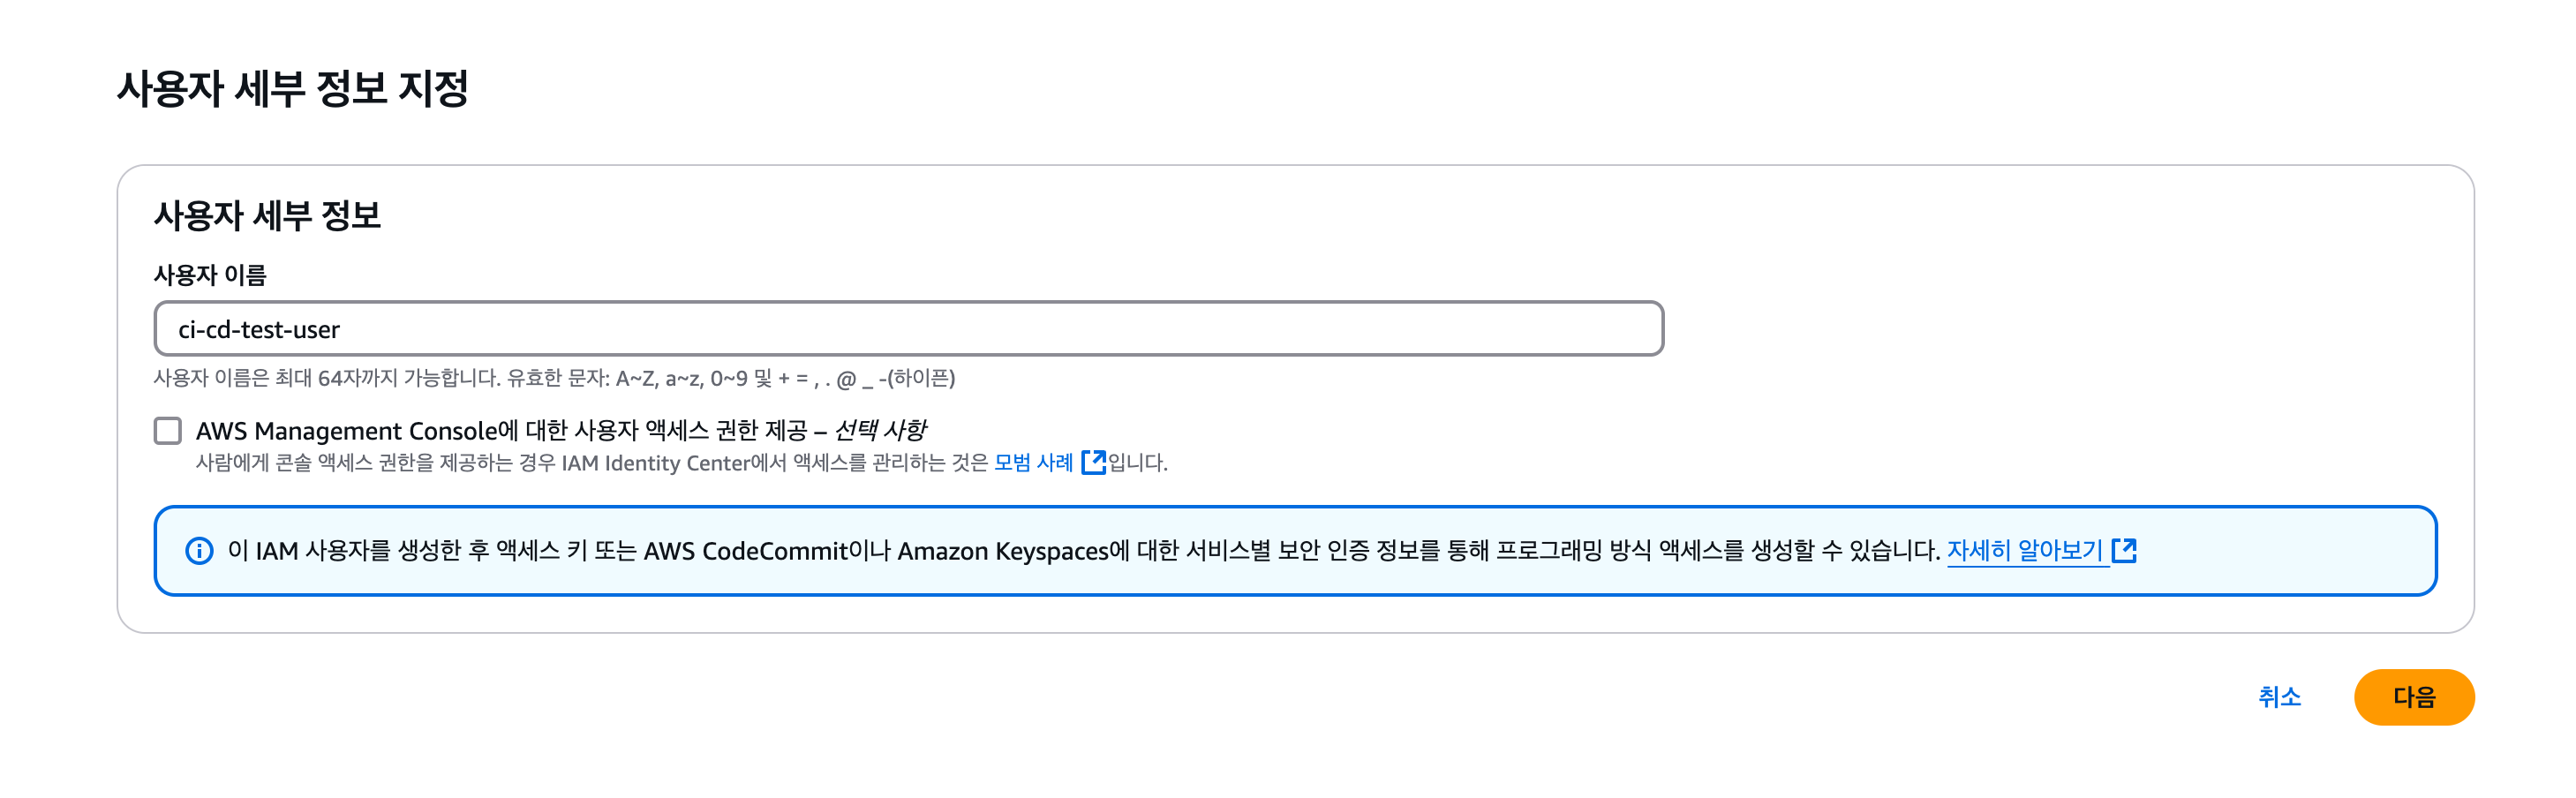This screenshot has width=2576, height=798.
Task: Click the blue info circle icon
Action: [x=199, y=551]
